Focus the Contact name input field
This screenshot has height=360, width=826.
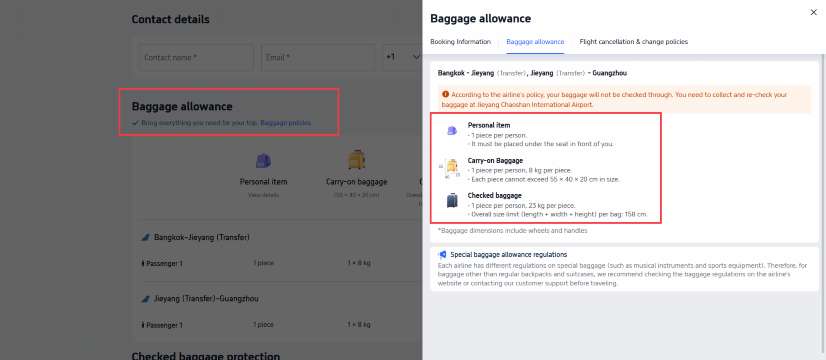196,57
